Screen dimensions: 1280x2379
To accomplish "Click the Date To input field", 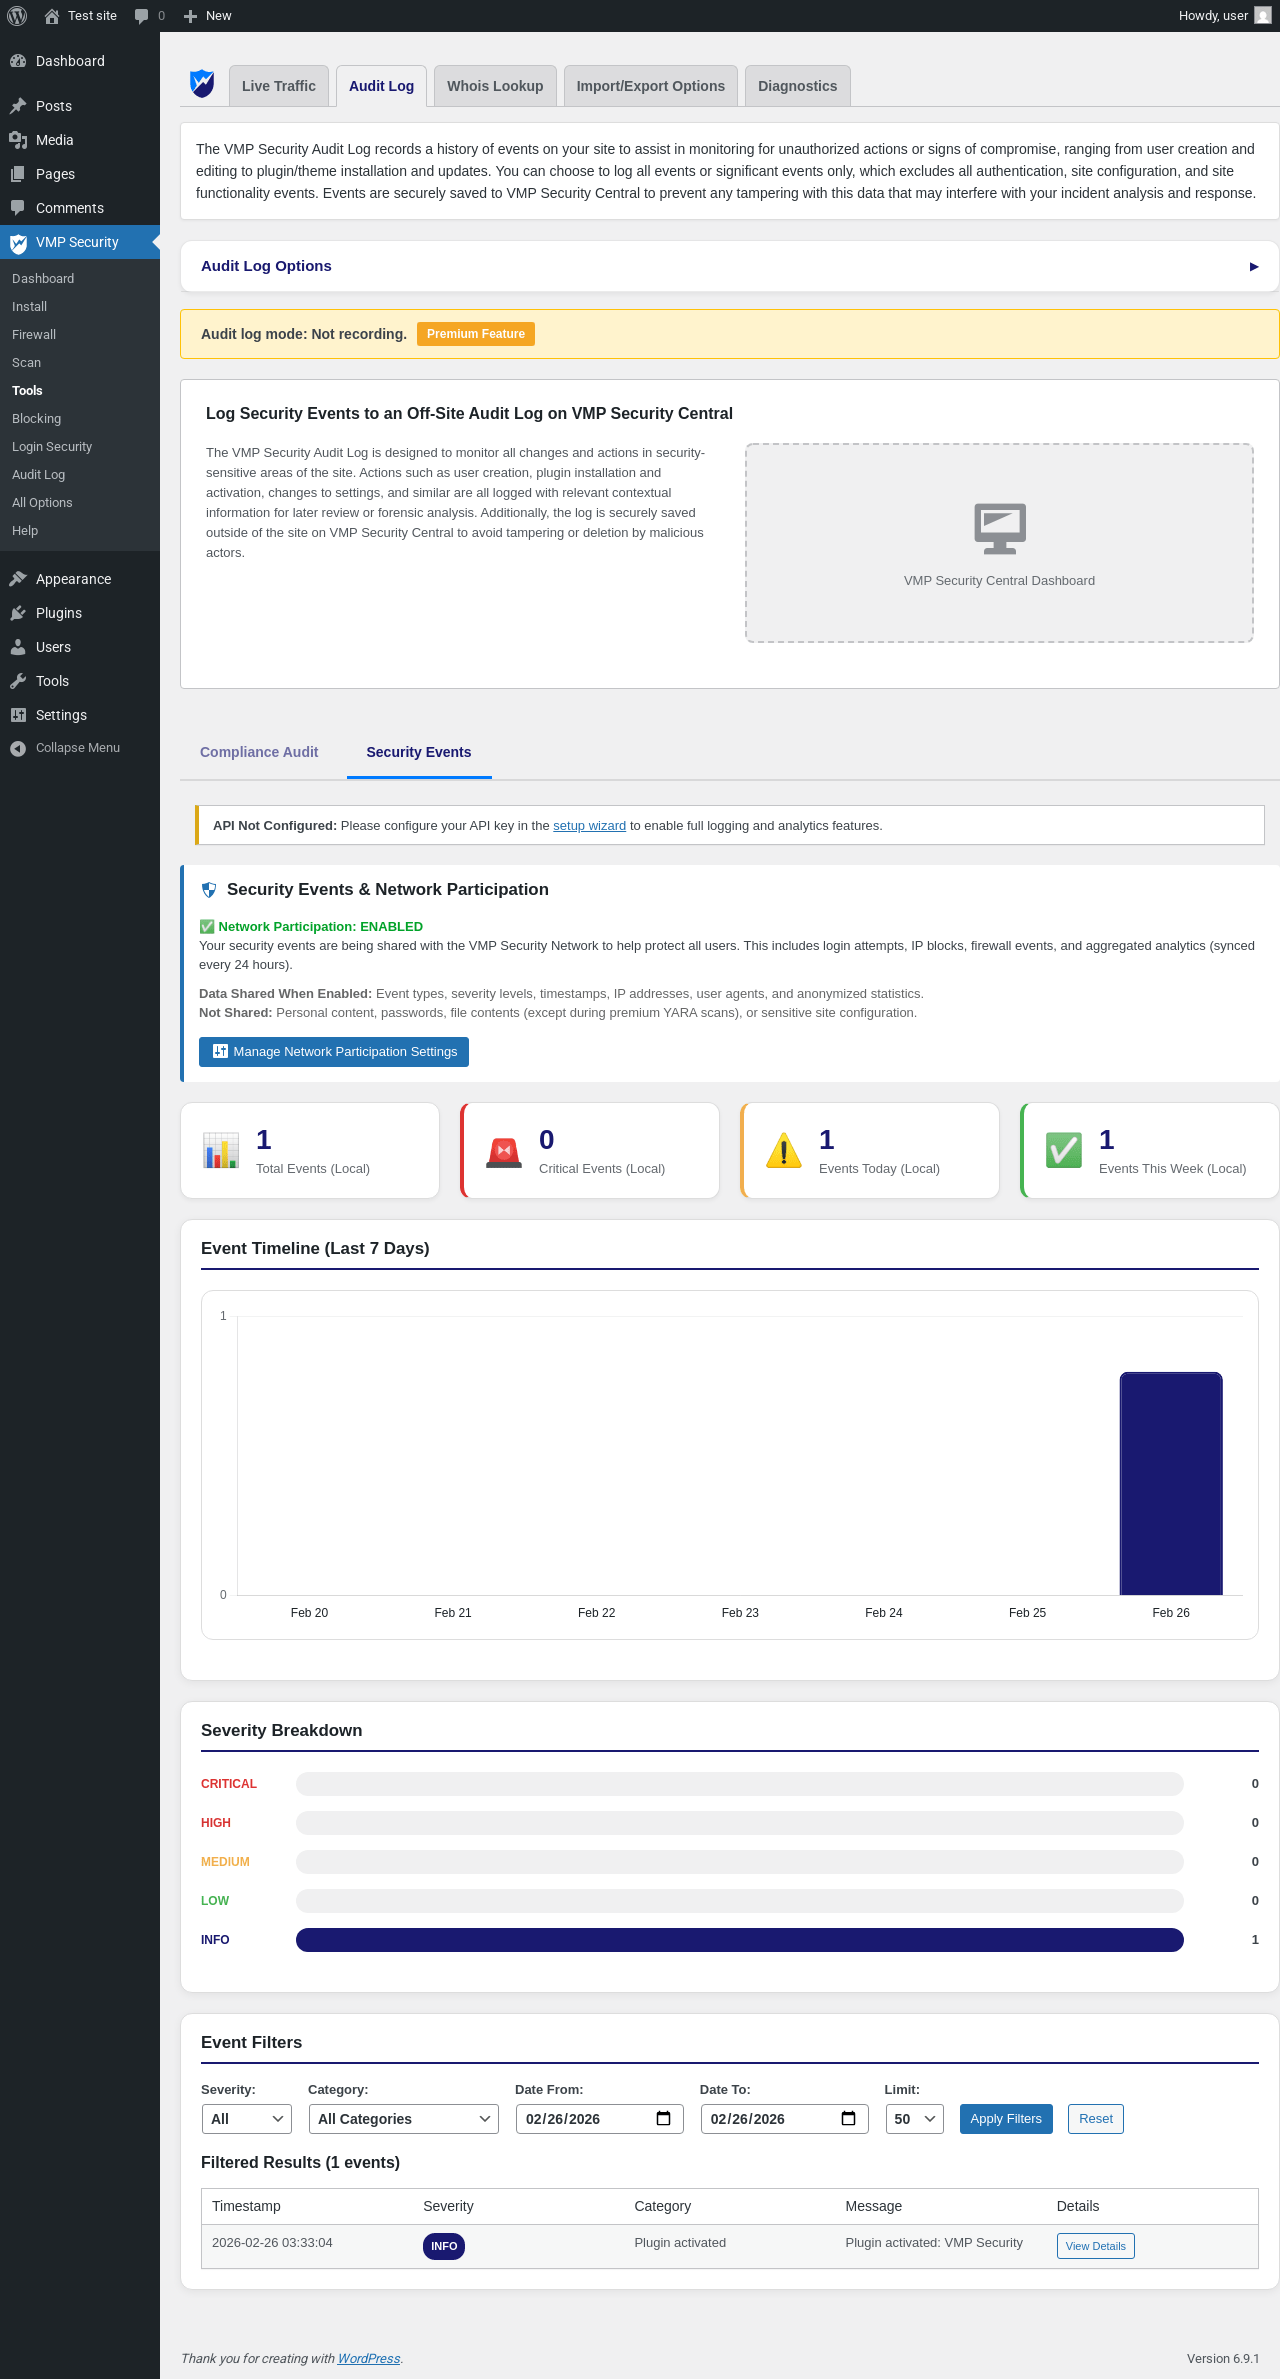I will 785,2119.
